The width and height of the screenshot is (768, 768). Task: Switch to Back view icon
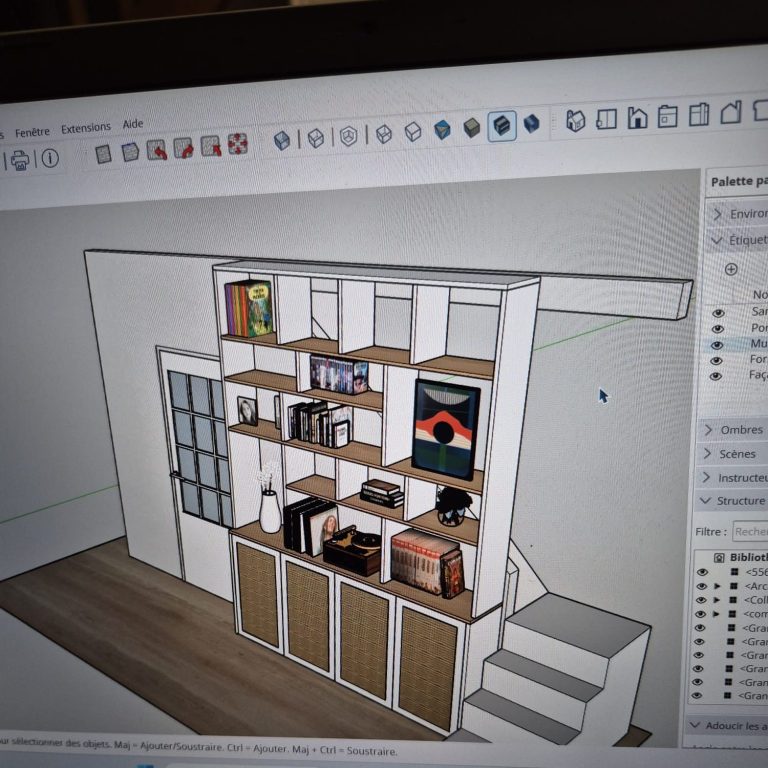pyautogui.click(x=699, y=114)
